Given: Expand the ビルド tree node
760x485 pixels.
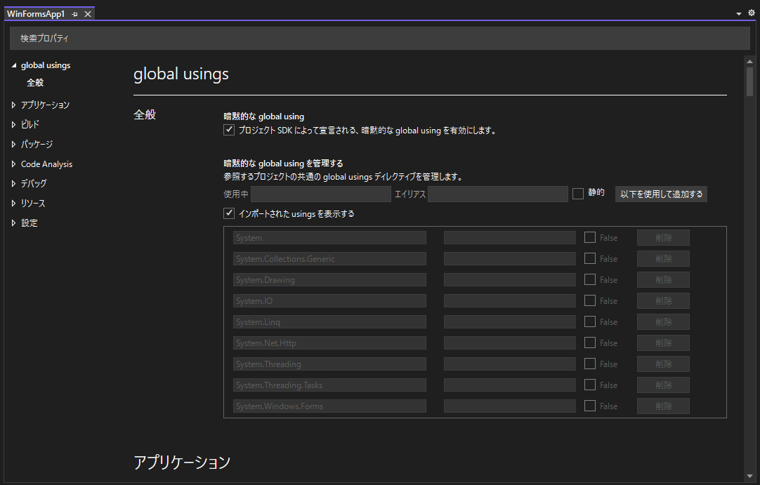Looking at the screenshot, I should 14,125.
